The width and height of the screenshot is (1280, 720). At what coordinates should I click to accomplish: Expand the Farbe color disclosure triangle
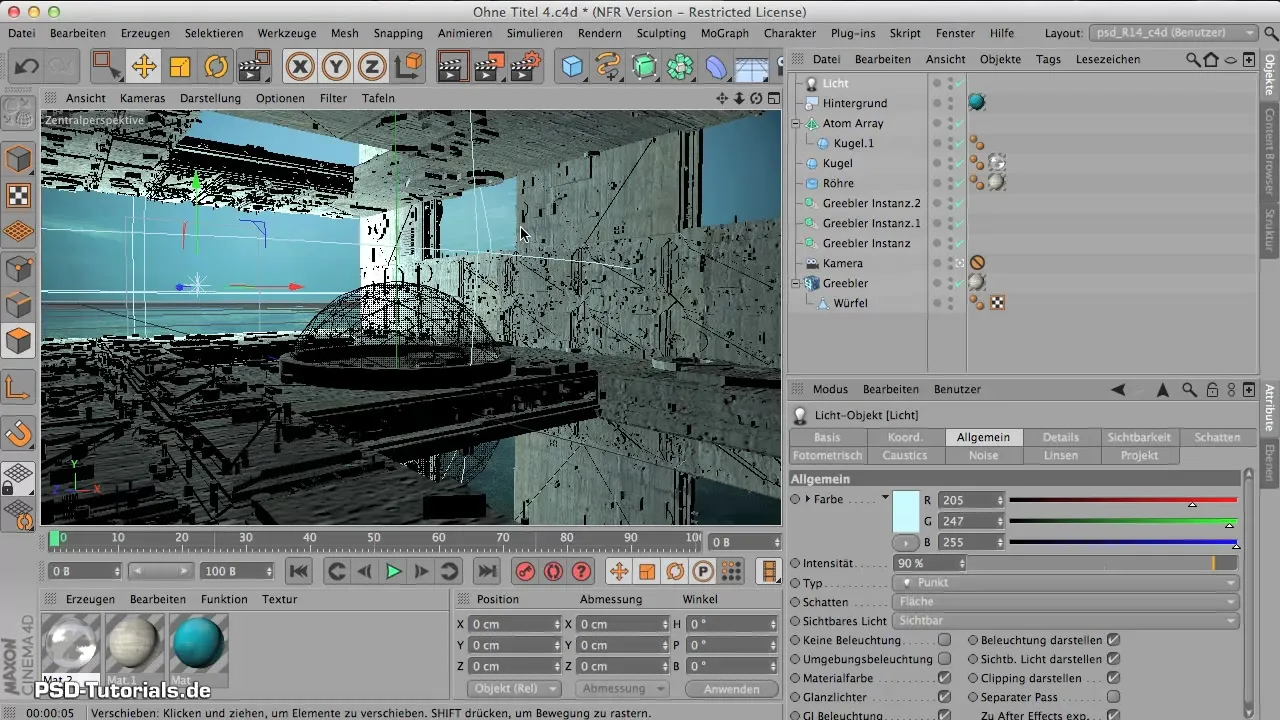pyautogui.click(x=808, y=498)
